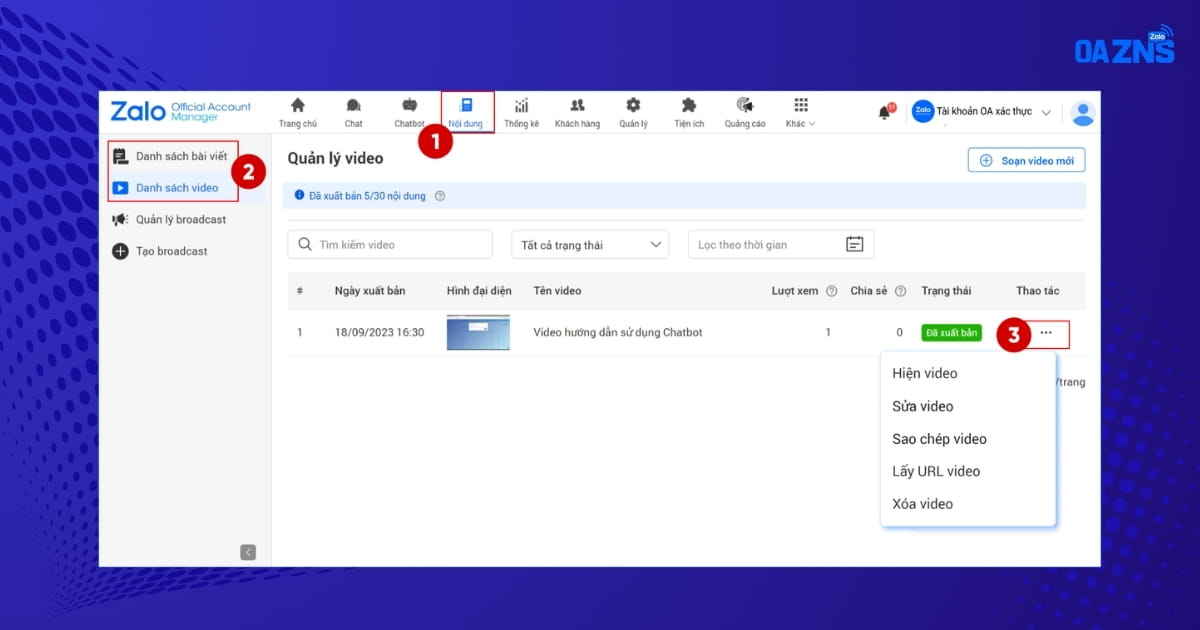Open the Chatbot tutorial video thumbnail
Screen dimensions: 1200x630
point(478,332)
